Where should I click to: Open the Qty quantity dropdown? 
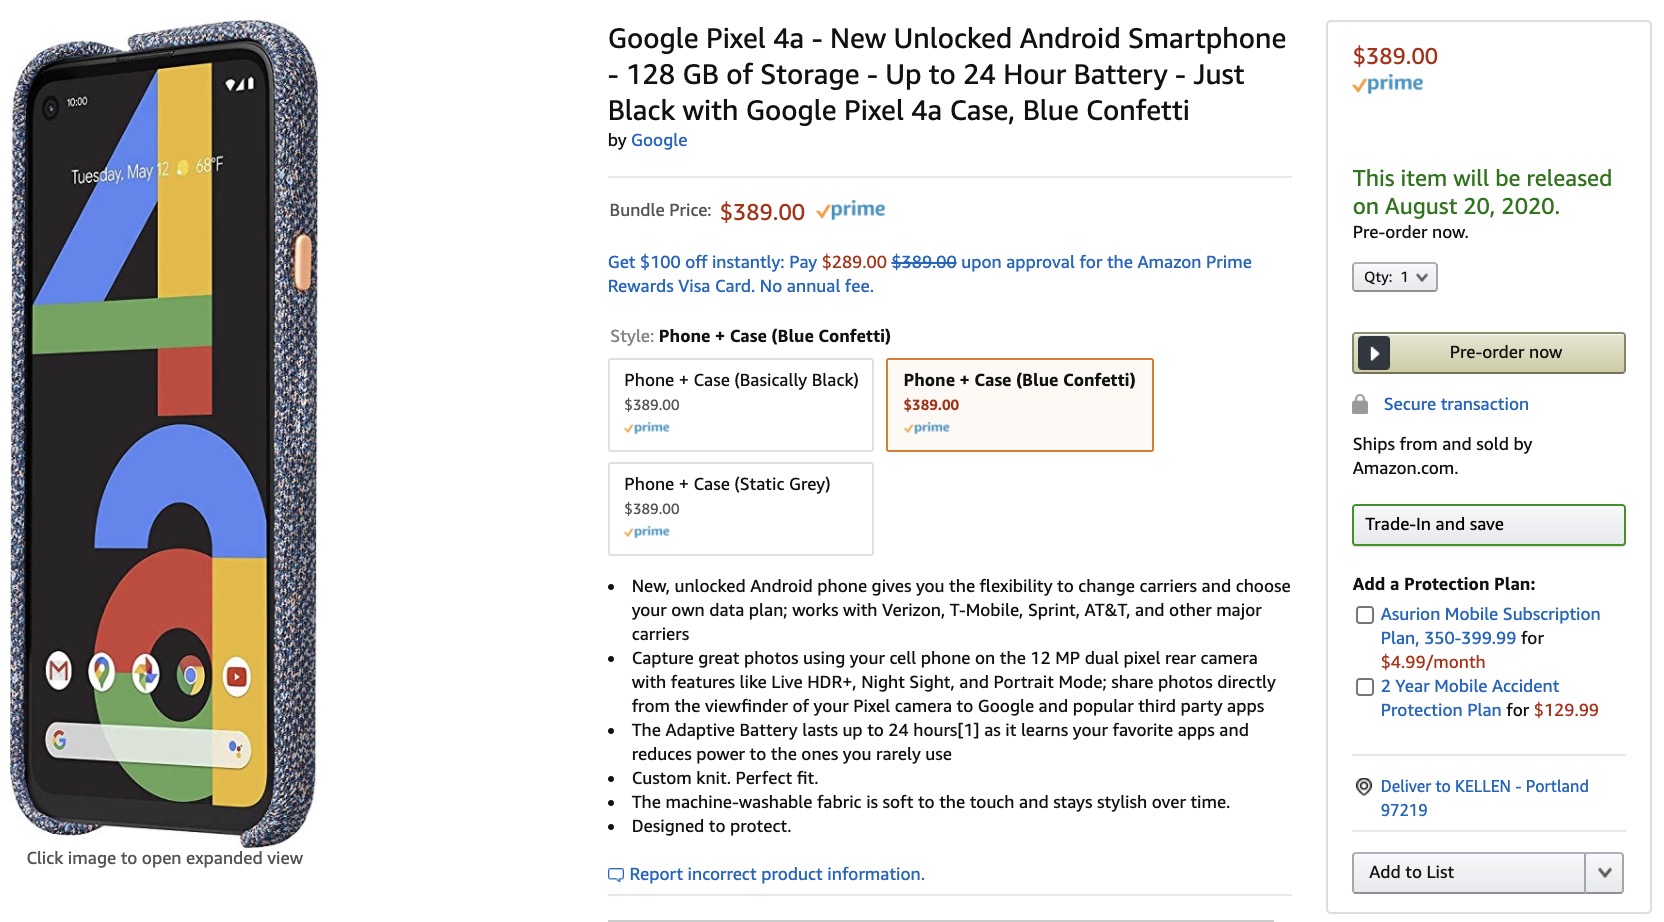tap(1394, 277)
